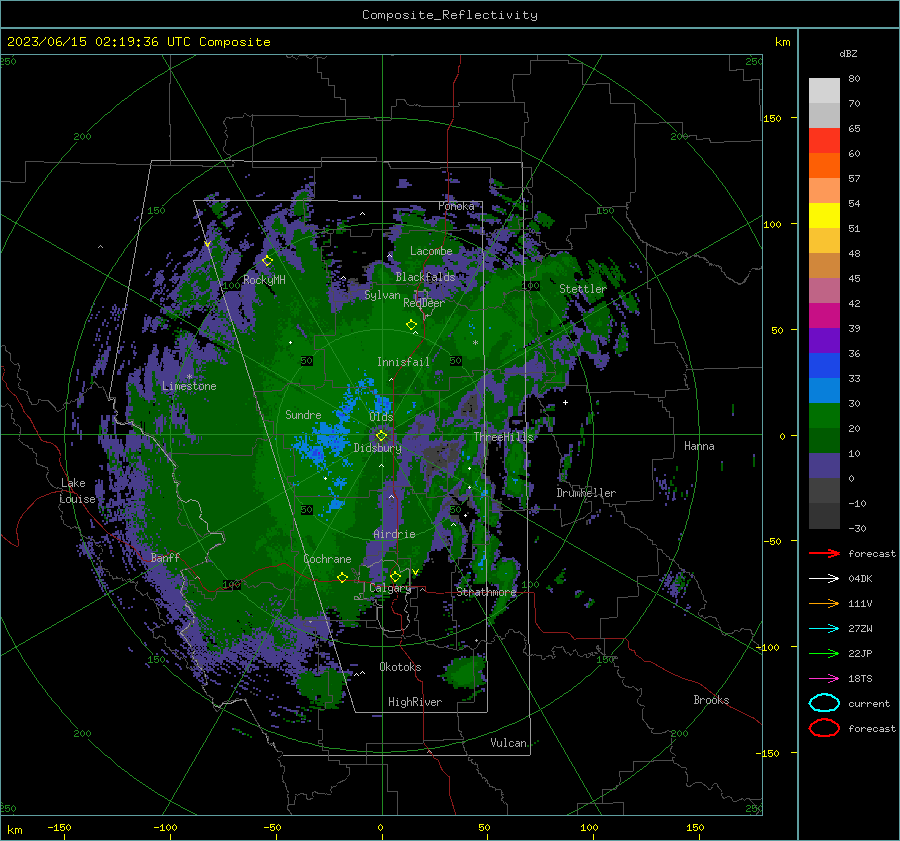This screenshot has width=900, height=841.
Task: Click the Olds town label
Action: (x=381, y=417)
